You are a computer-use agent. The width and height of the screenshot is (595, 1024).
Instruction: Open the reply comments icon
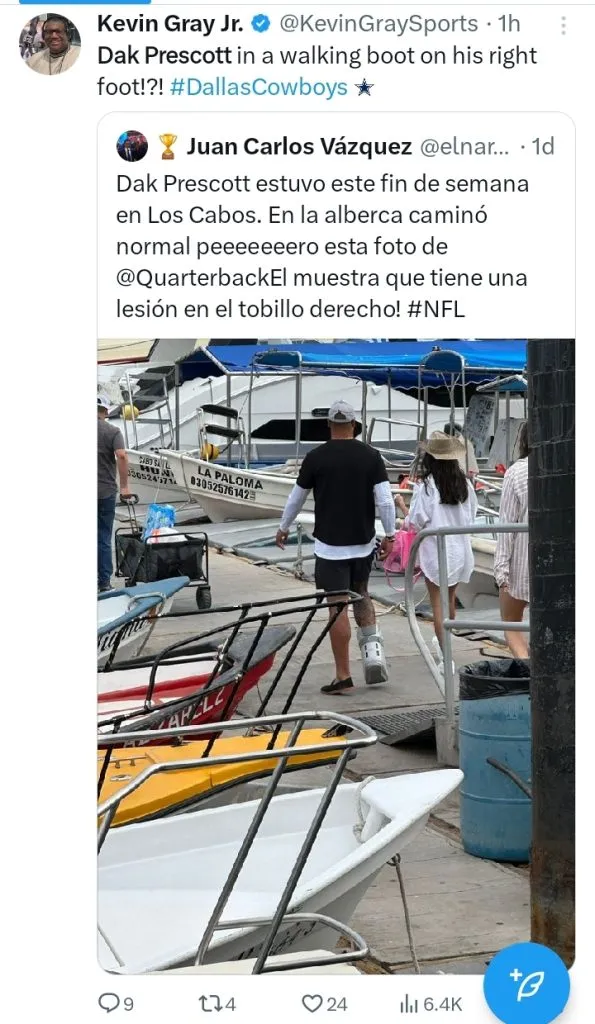(x=108, y=1002)
